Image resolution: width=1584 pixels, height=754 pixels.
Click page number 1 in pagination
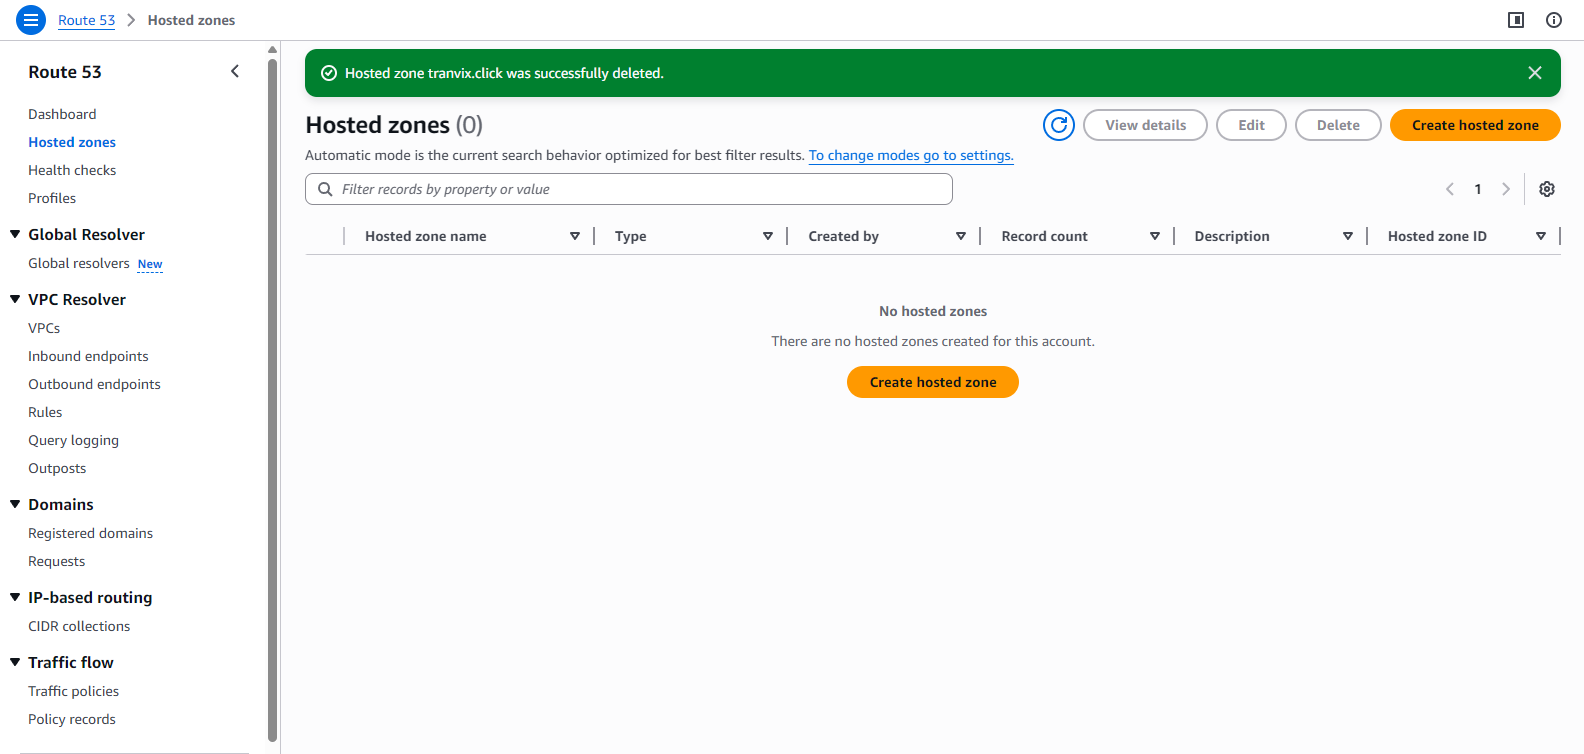[x=1478, y=189]
